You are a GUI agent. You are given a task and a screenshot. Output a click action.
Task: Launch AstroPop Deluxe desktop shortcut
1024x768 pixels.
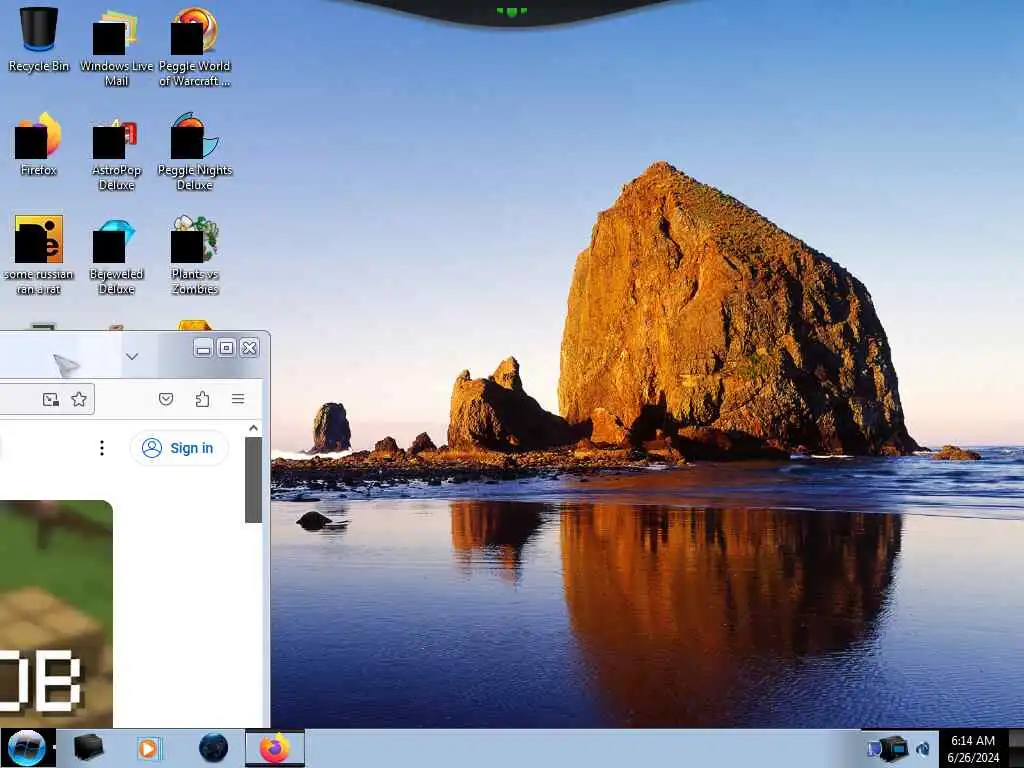pos(116,152)
